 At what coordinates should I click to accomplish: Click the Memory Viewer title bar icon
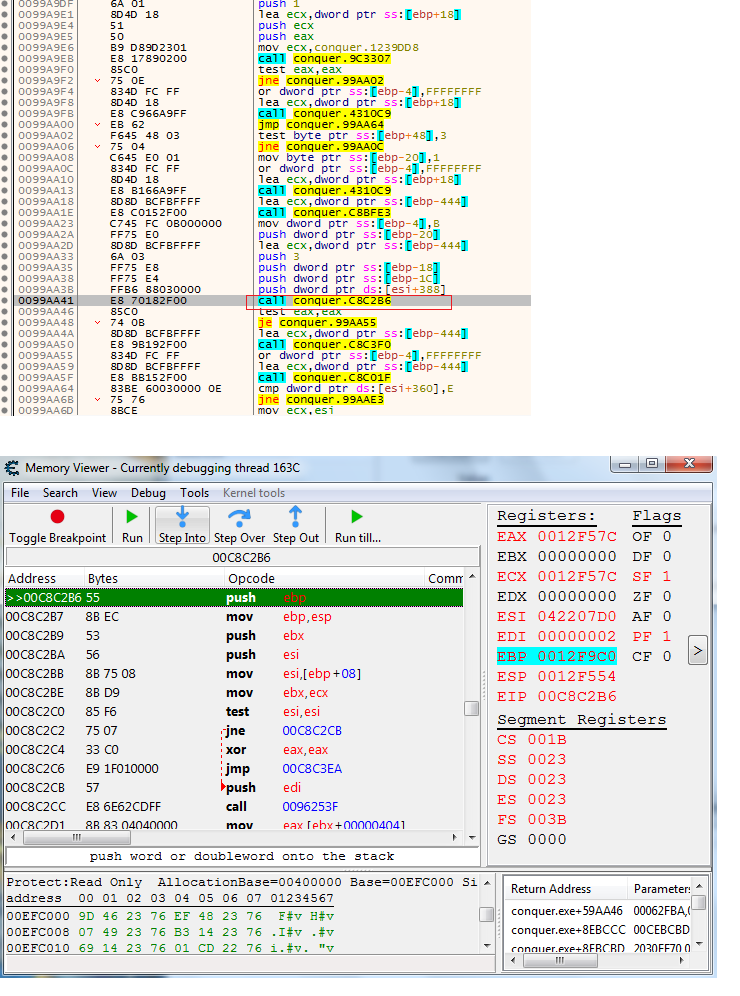coord(11,468)
